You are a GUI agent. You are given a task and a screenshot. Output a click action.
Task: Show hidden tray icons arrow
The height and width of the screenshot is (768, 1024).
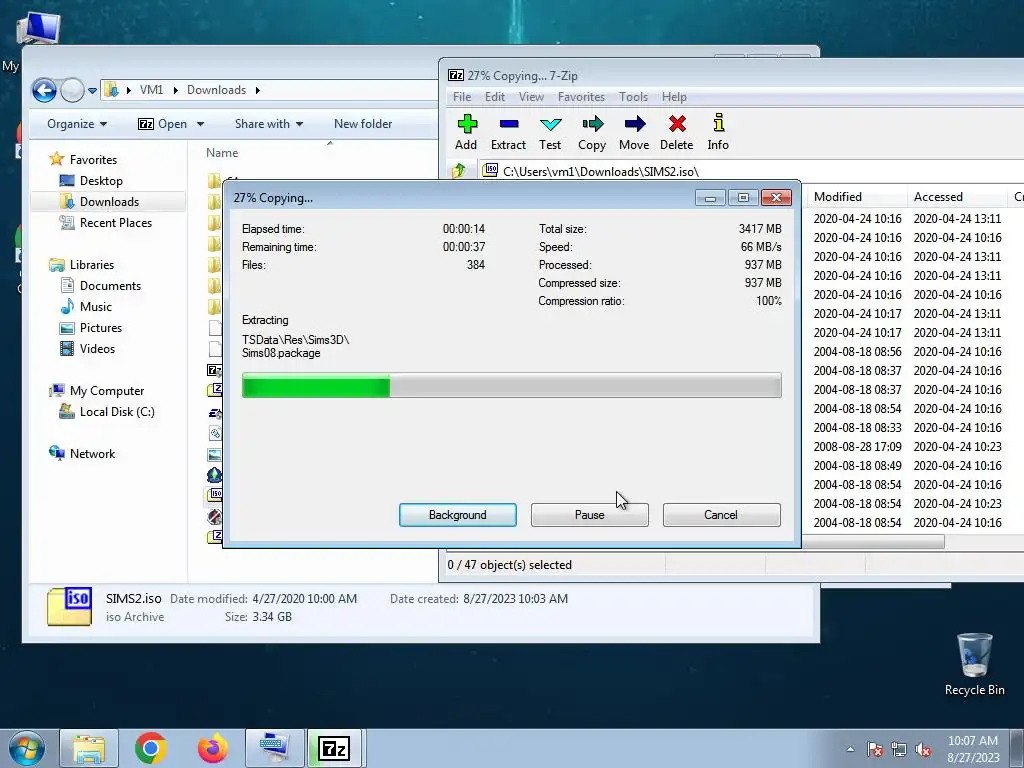pyautogui.click(x=850, y=750)
